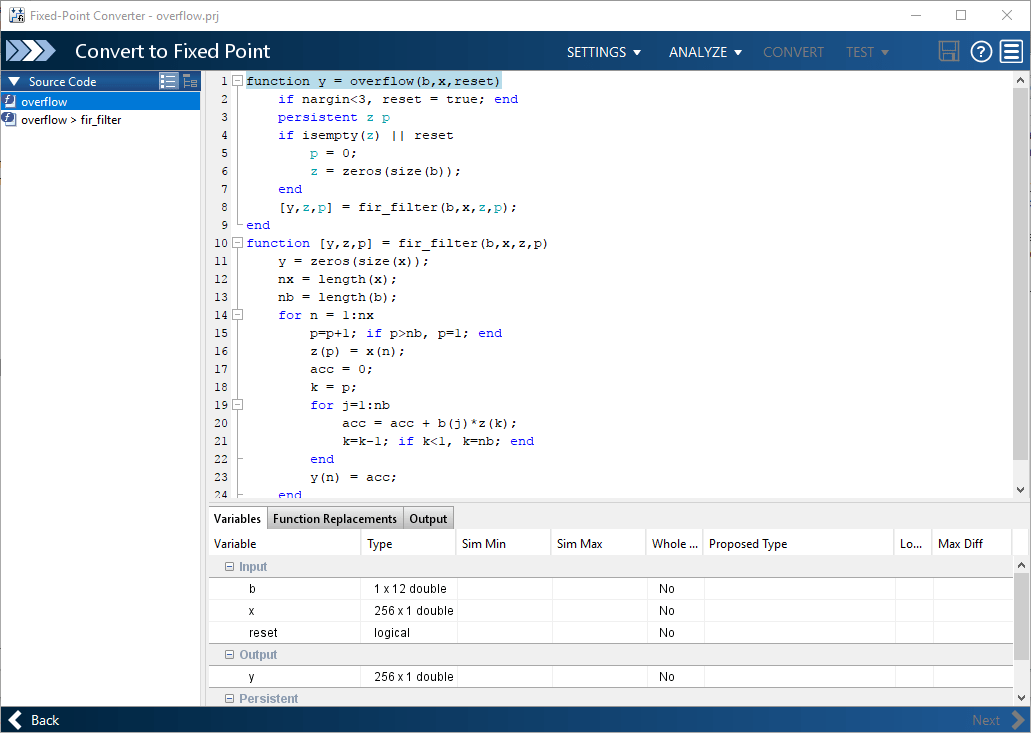Open the hamburger menu icon

click(x=1011, y=51)
